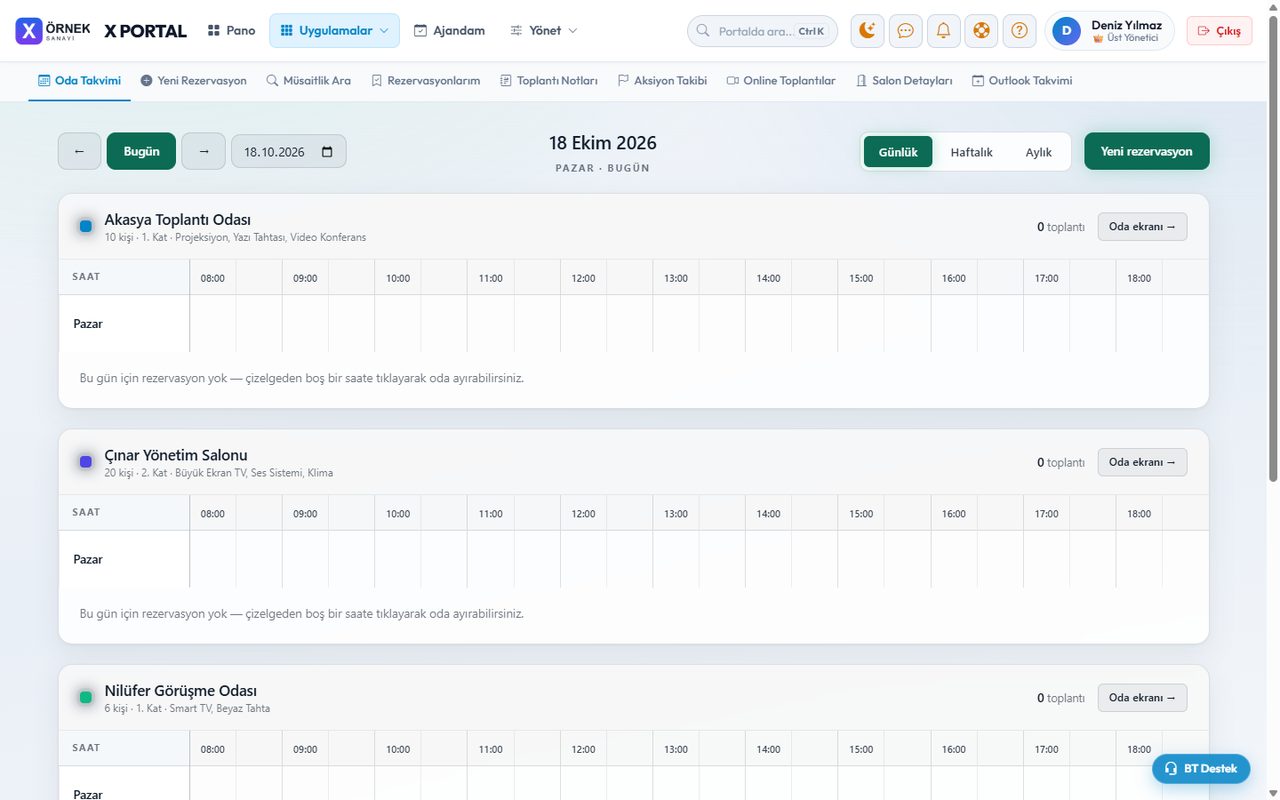This screenshot has height=800, width=1280.
Task: Click the X Portal logo
Action: tap(101, 31)
